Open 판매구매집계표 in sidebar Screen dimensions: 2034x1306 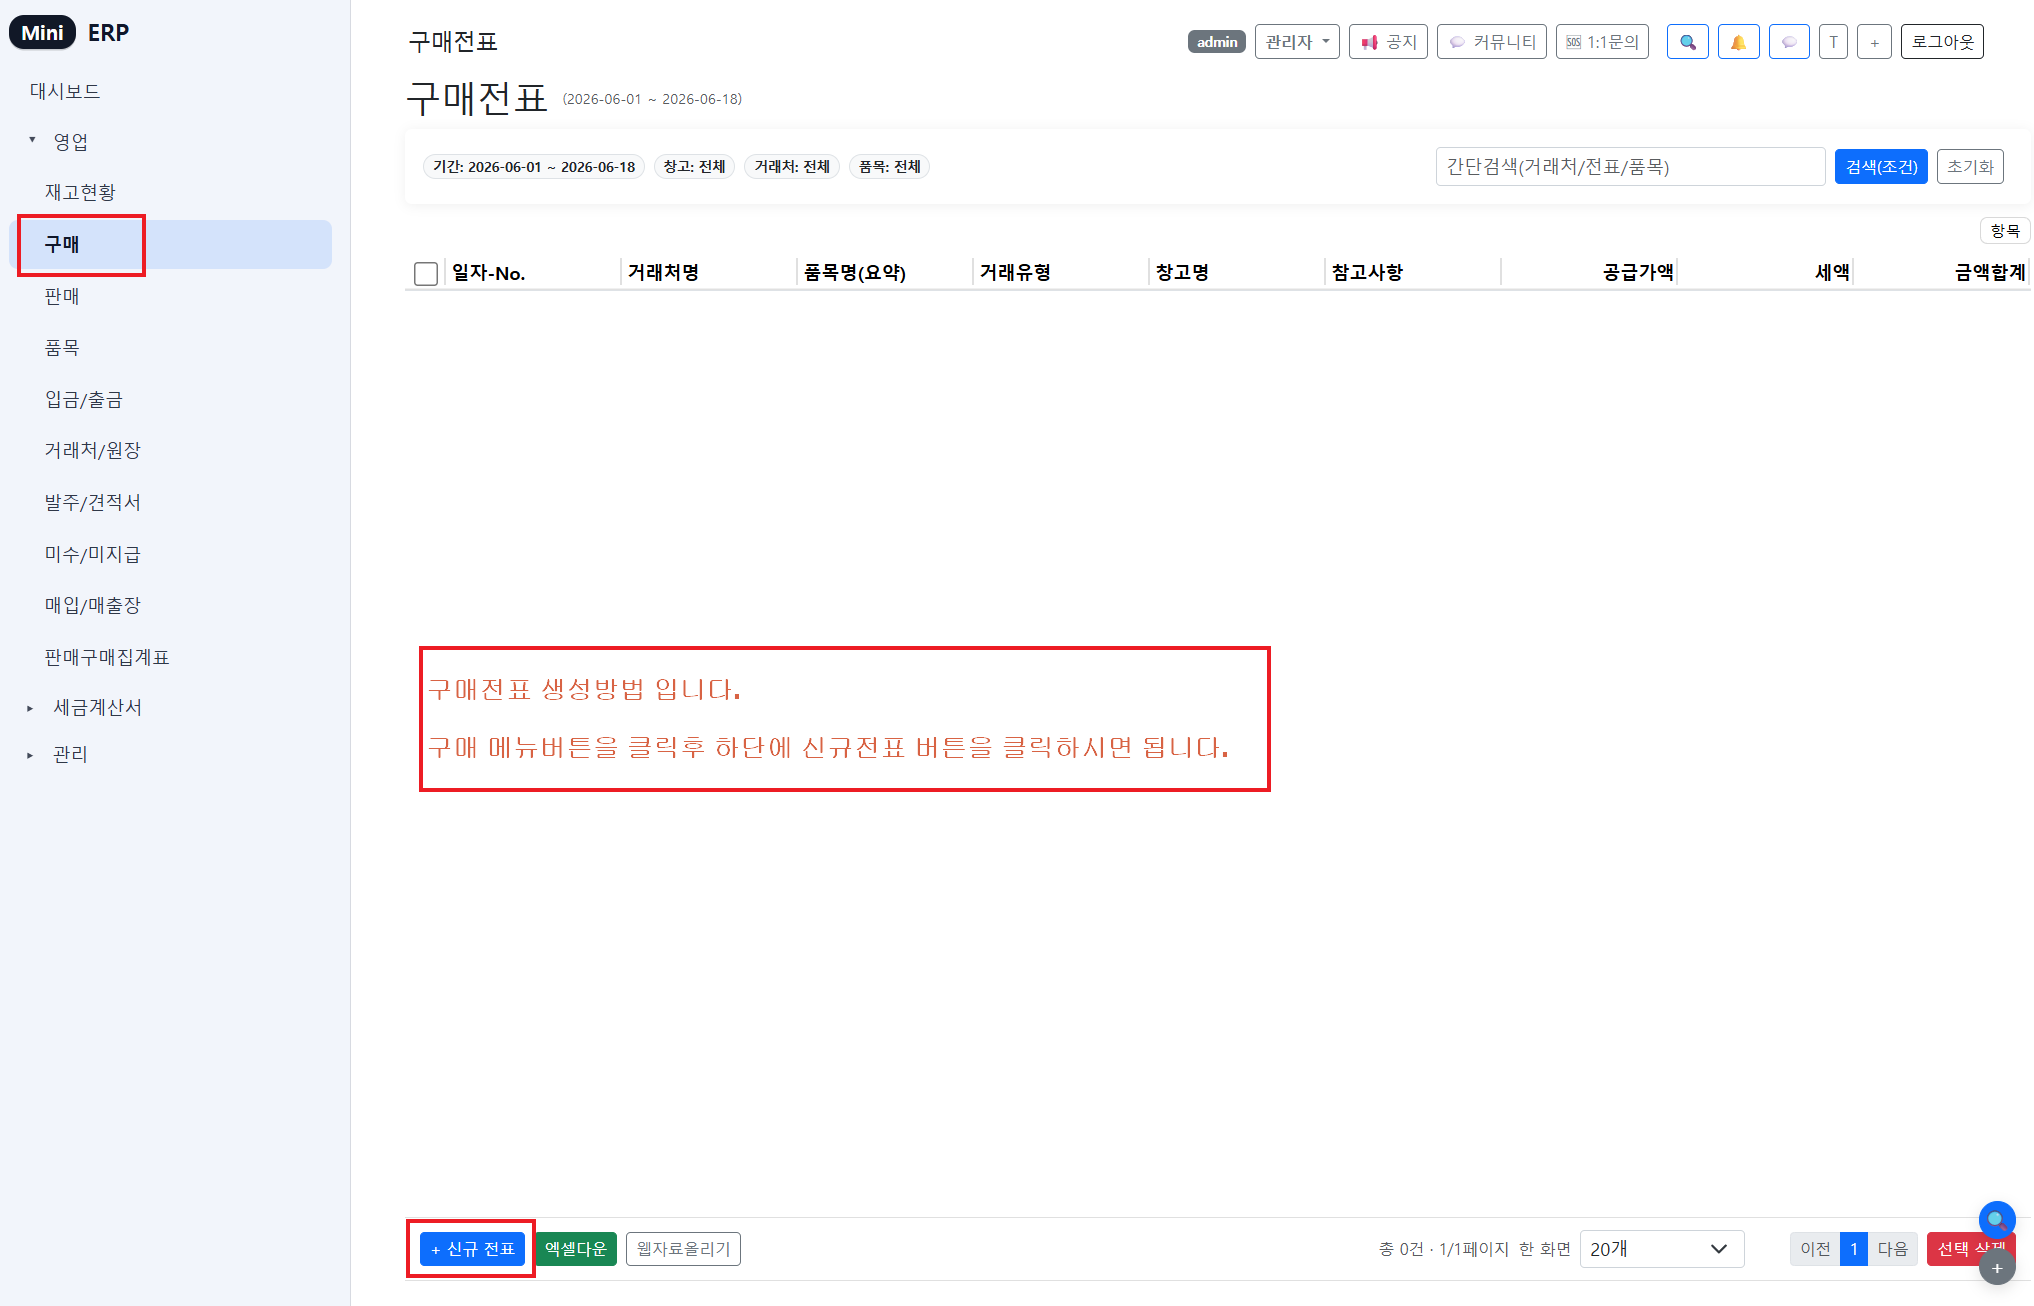point(107,657)
